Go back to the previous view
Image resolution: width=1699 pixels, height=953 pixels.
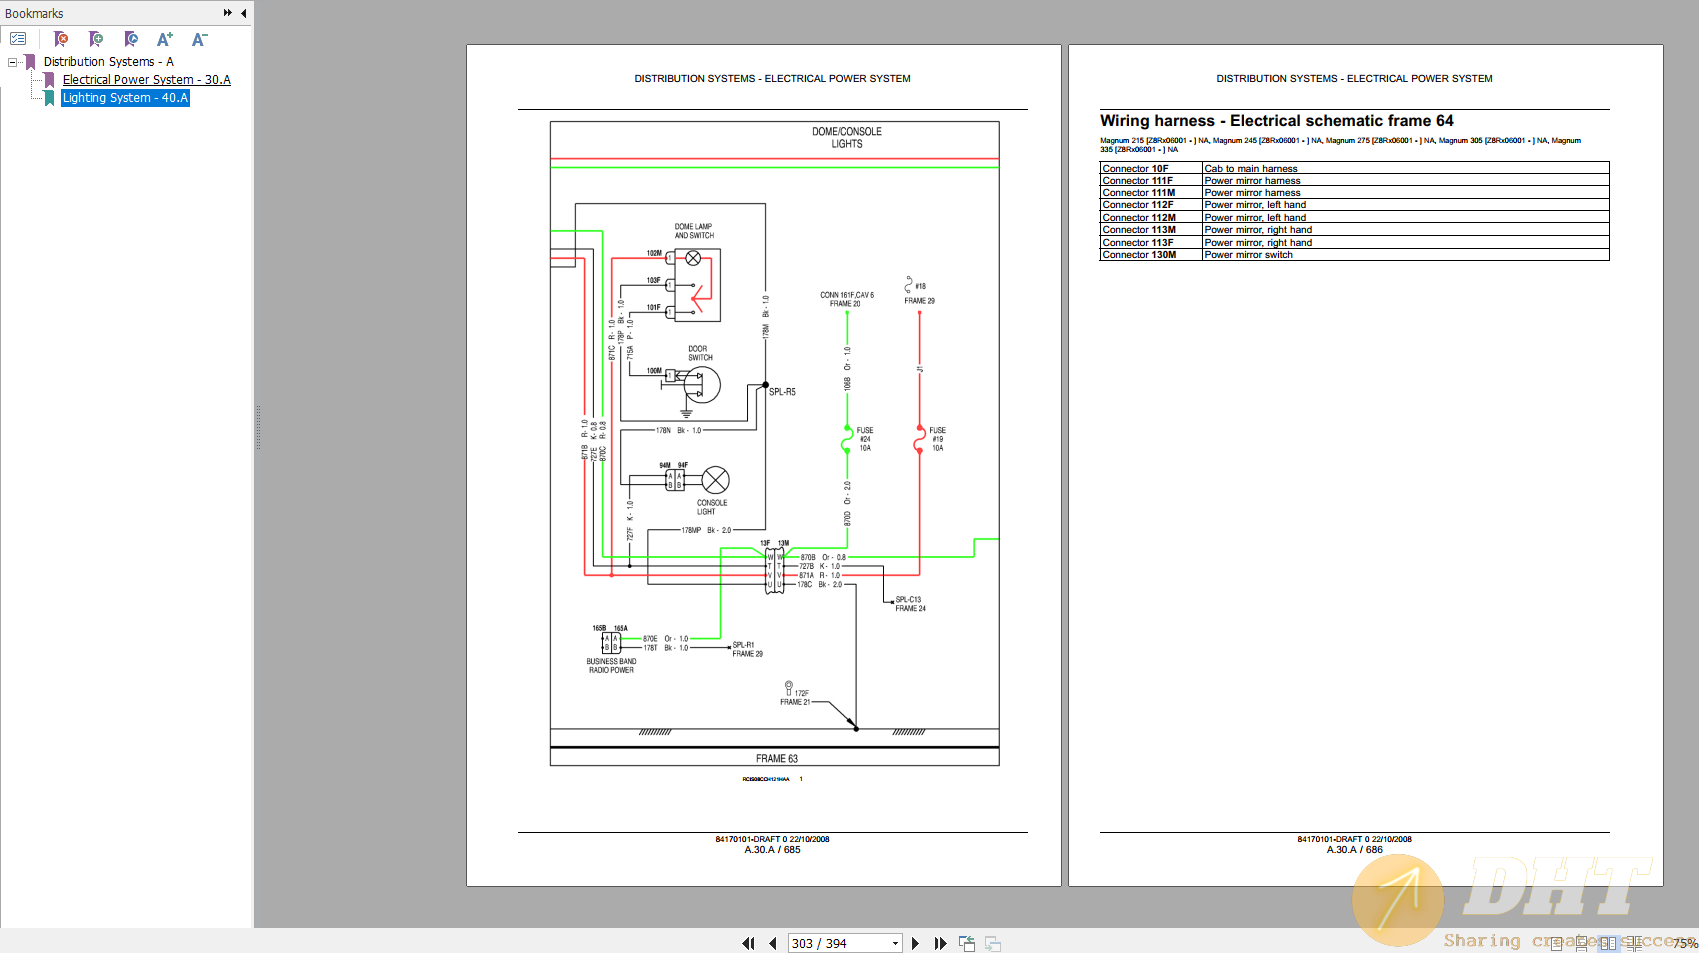[x=966, y=942]
